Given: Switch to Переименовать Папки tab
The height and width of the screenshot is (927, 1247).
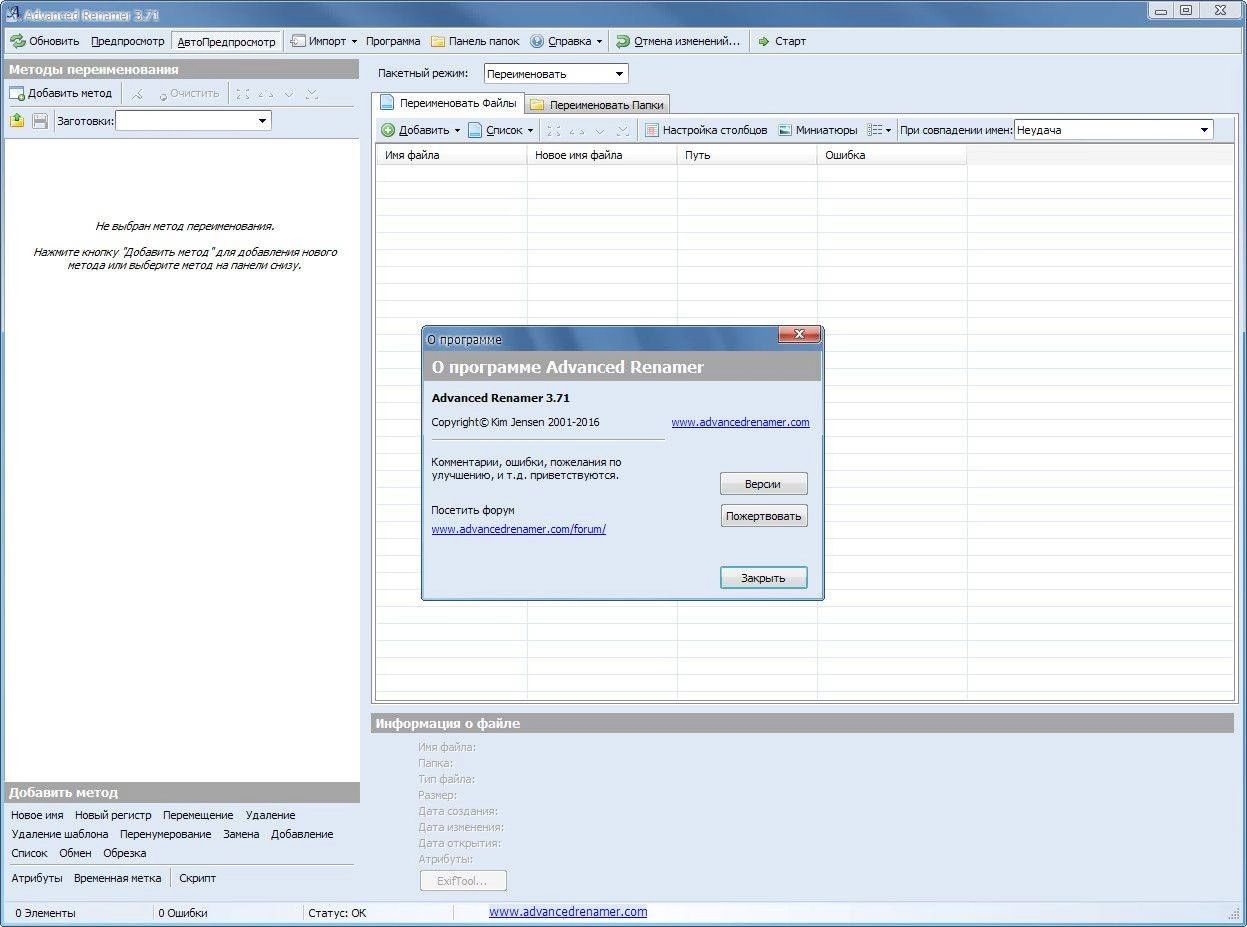Looking at the screenshot, I should [596, 104].
